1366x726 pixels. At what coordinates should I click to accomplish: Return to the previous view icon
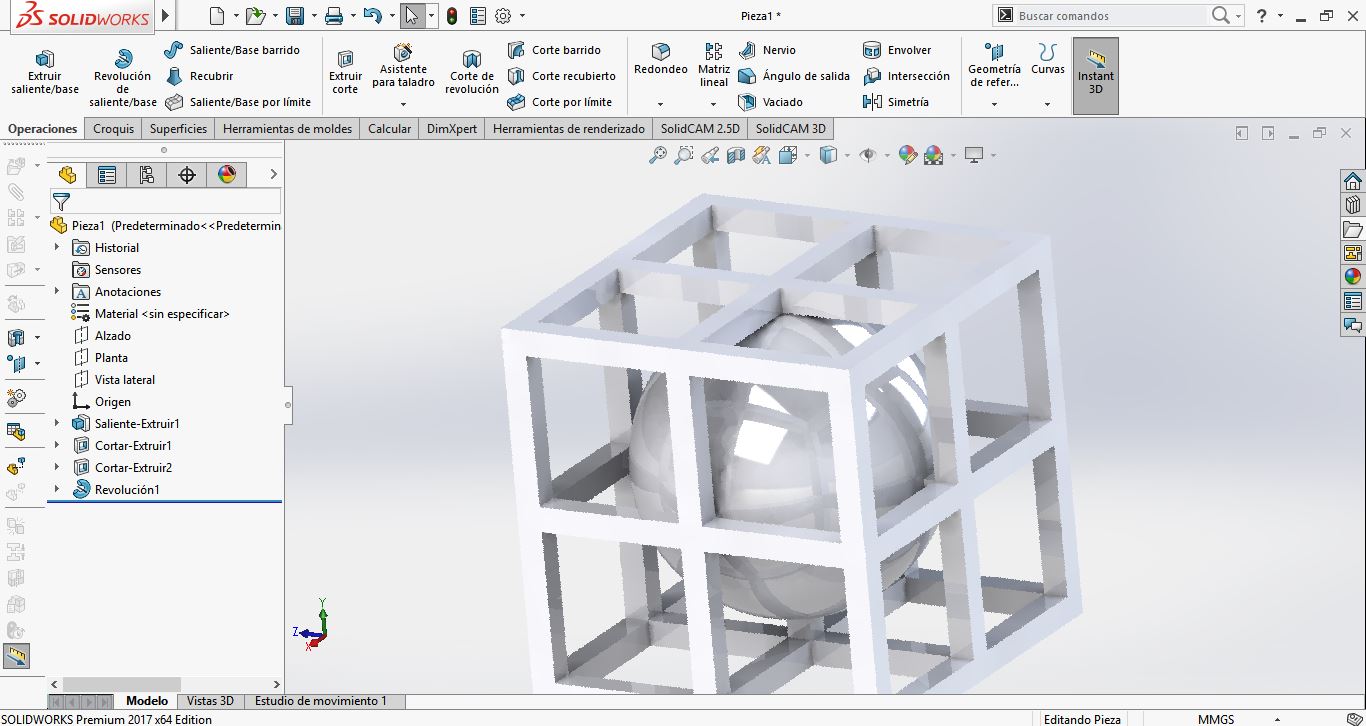coord(710,155)
